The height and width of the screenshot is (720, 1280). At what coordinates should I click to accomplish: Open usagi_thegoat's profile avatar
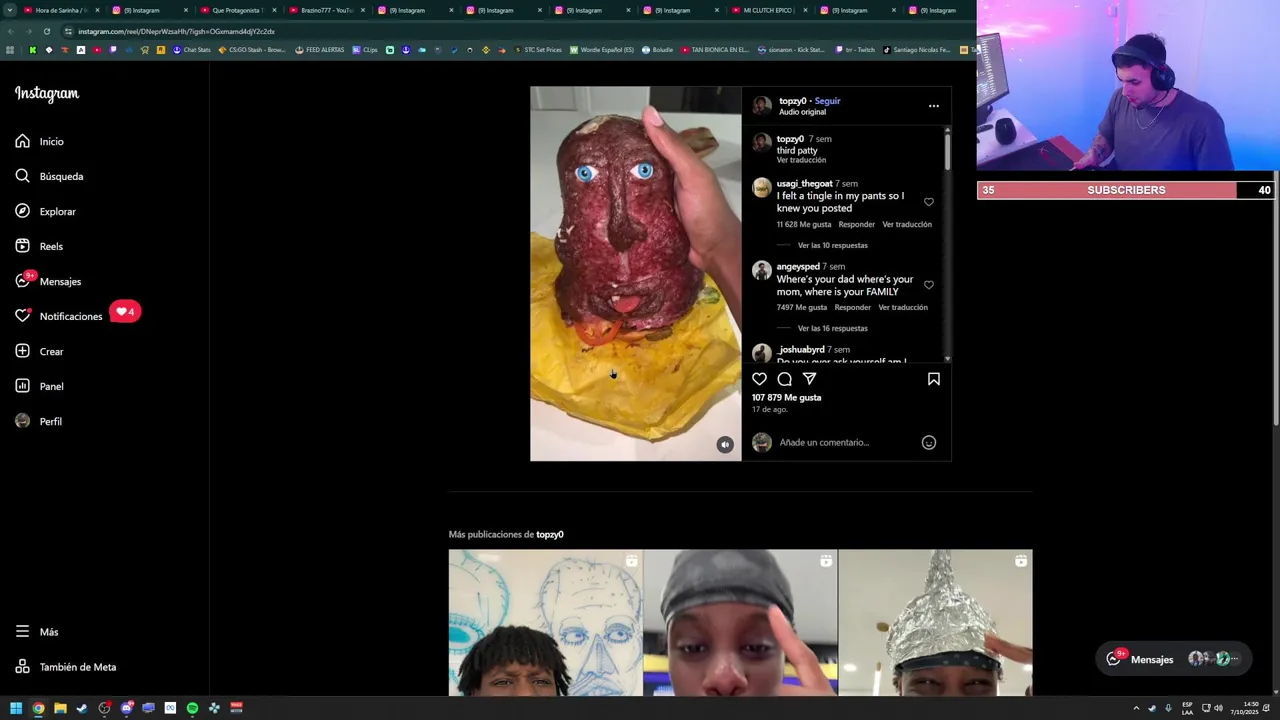[762, 188]
